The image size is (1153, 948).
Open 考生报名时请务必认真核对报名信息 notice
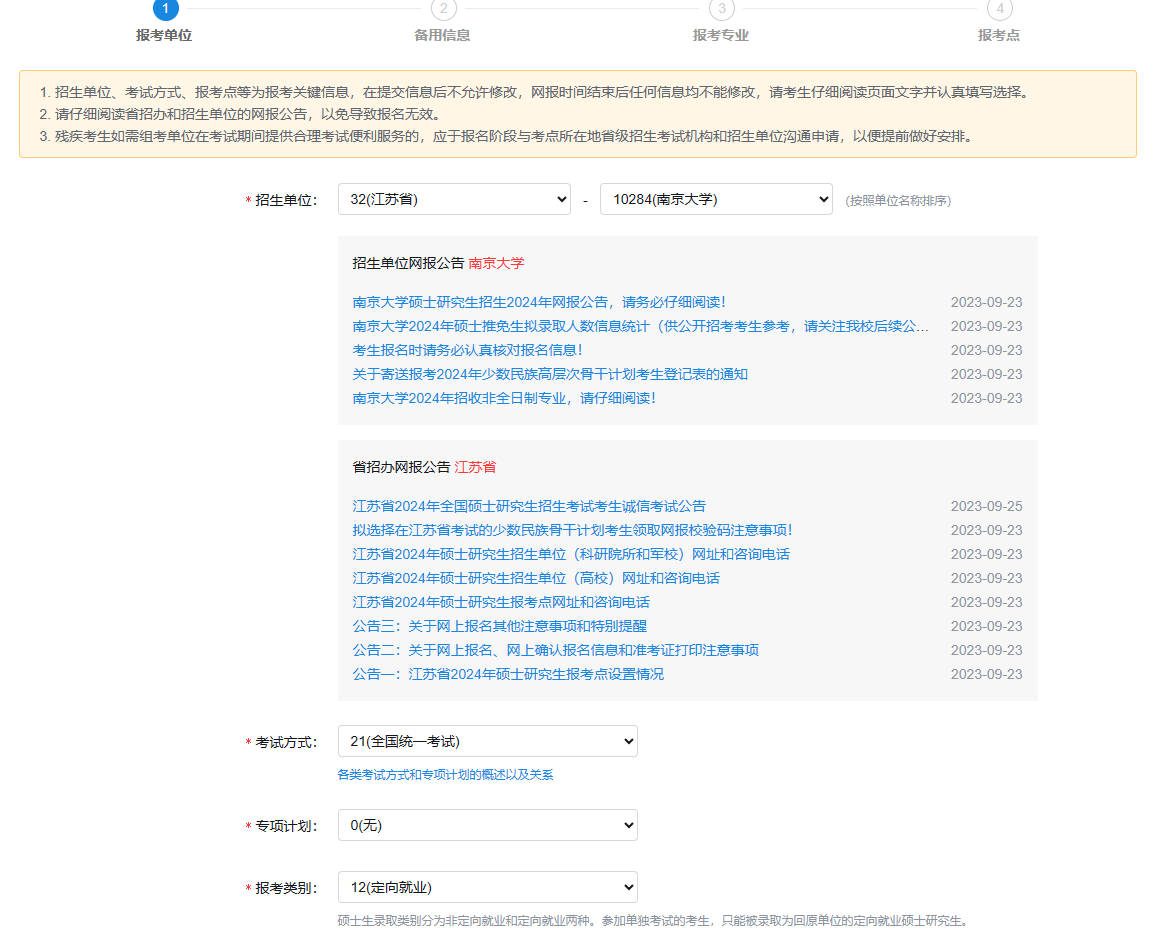pos(467,350)
